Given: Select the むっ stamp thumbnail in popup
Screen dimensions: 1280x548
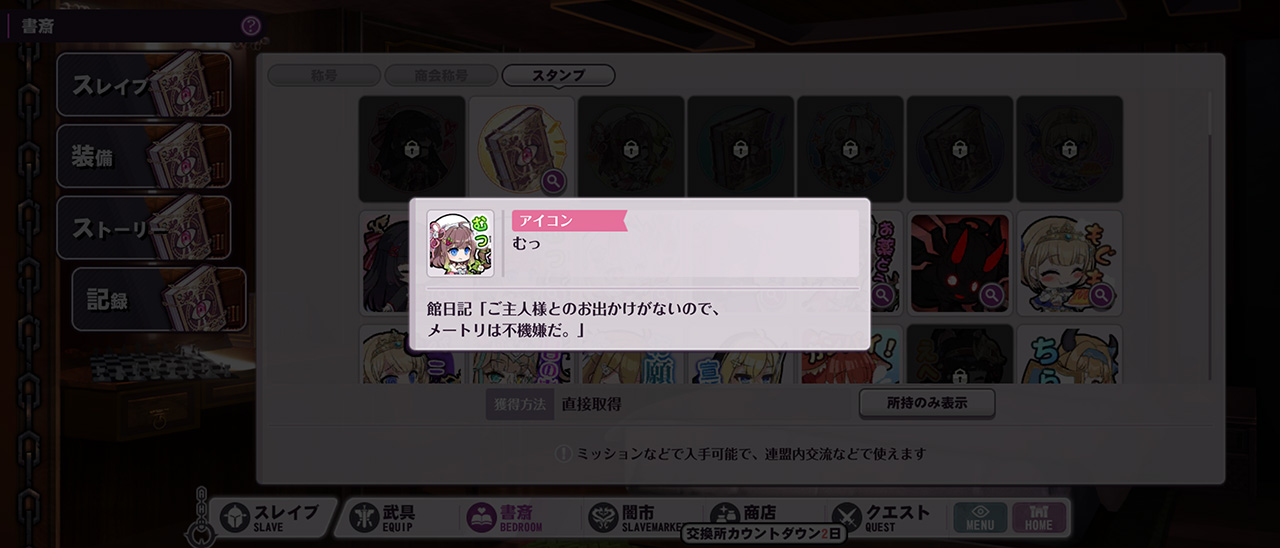Looking at the screenshot, I should coord(460,243).
